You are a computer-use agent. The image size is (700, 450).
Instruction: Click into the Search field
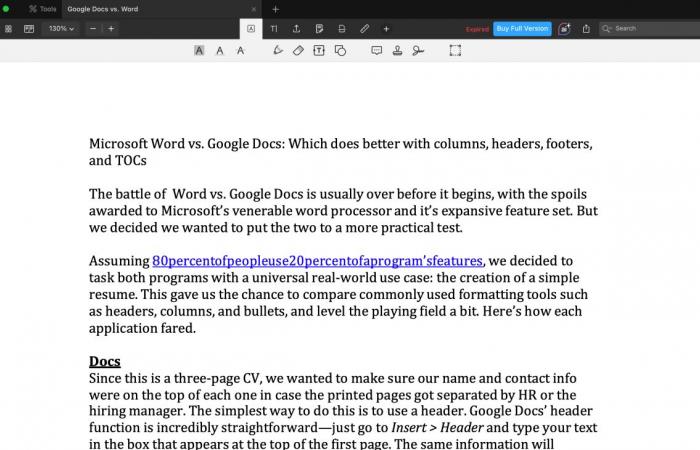(x=650, y=29)
